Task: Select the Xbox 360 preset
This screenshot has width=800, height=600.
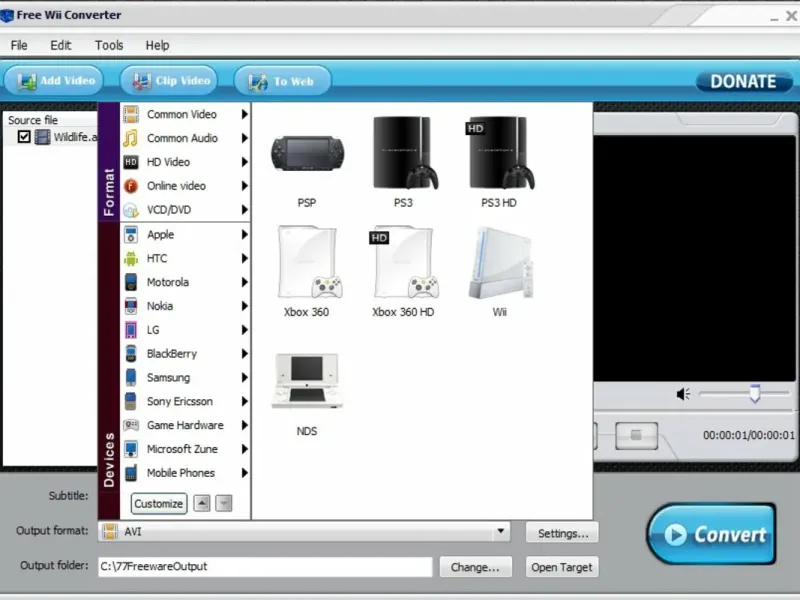Action: 307,272
